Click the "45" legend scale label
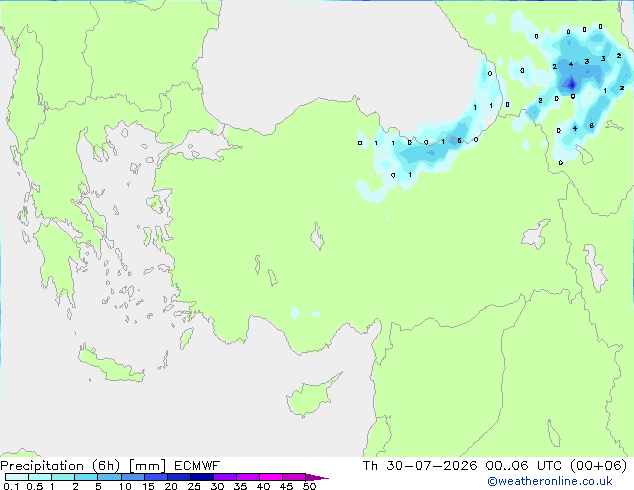Screen dimensions: 634x490 coord(286,486)
